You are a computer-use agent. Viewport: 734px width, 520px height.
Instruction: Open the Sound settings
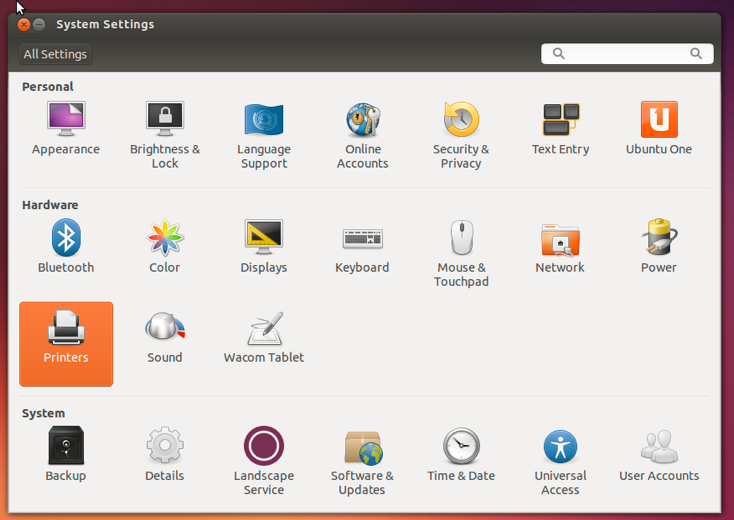point(165,337)
